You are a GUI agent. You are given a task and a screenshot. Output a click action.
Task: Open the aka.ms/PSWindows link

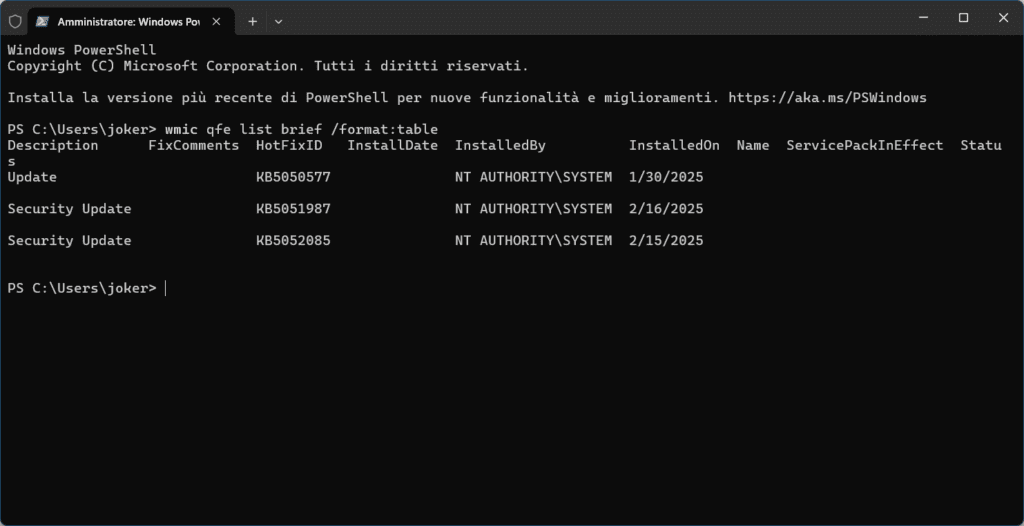click(827, 98)
